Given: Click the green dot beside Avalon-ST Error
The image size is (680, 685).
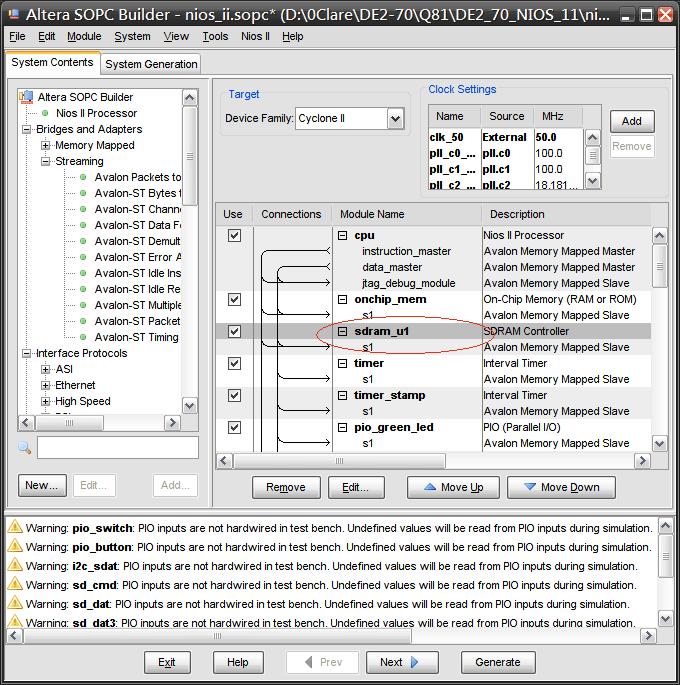Looking at the screenshot, I should tap(83, 257).
